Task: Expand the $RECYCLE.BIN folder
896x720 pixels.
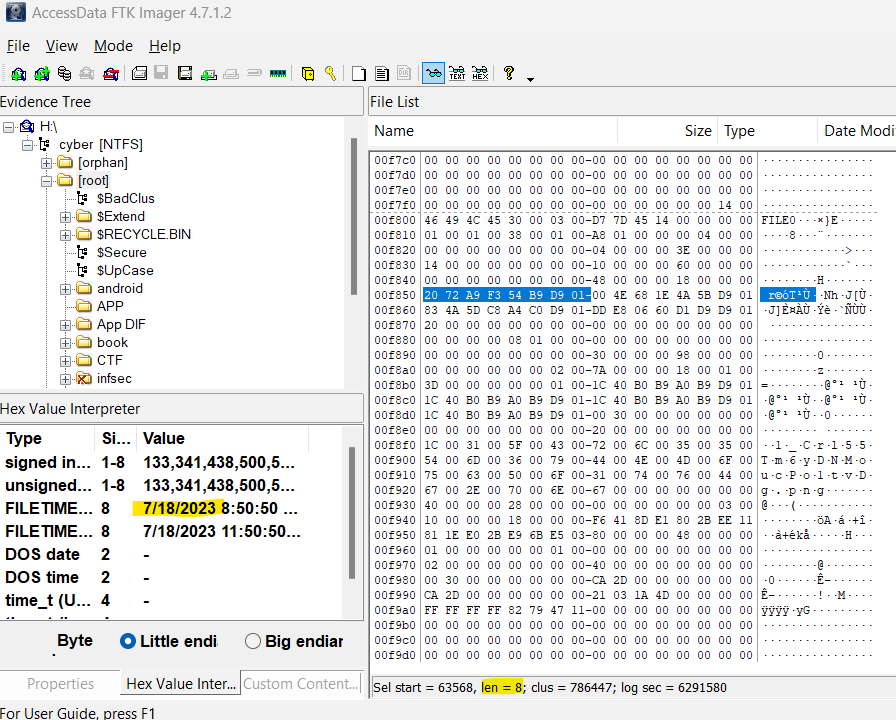Action: 65,235
